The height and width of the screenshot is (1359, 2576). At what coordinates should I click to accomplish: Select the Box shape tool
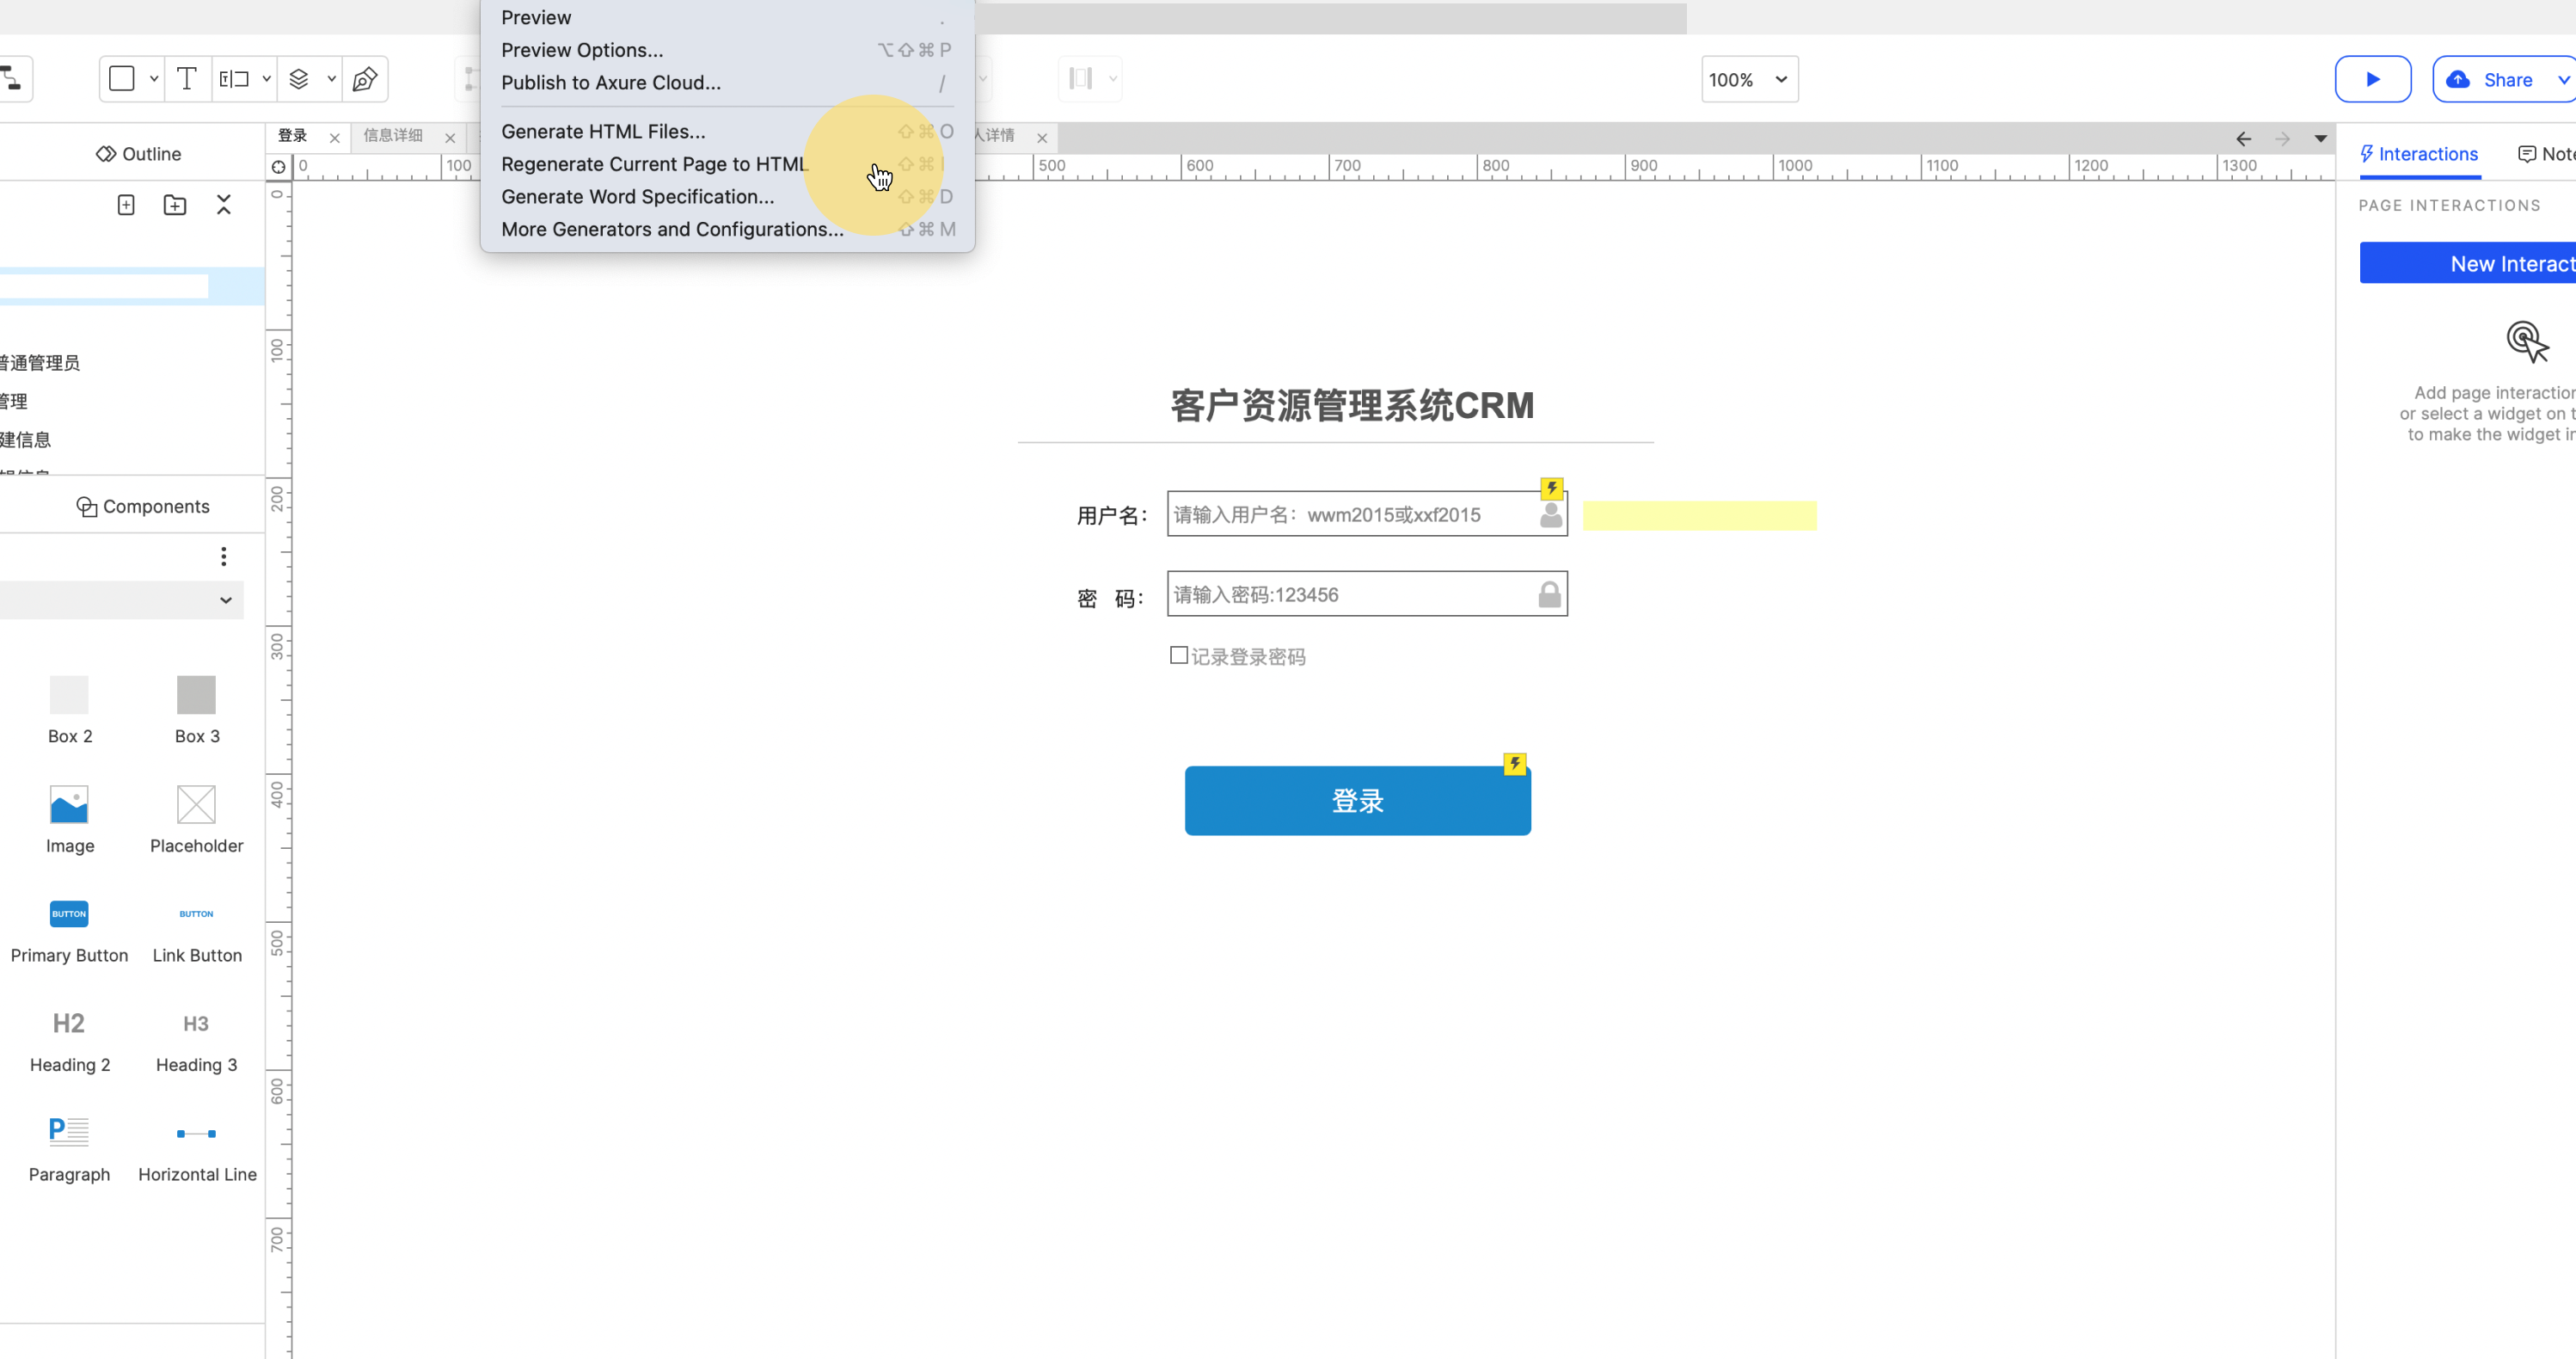point(123,78)
